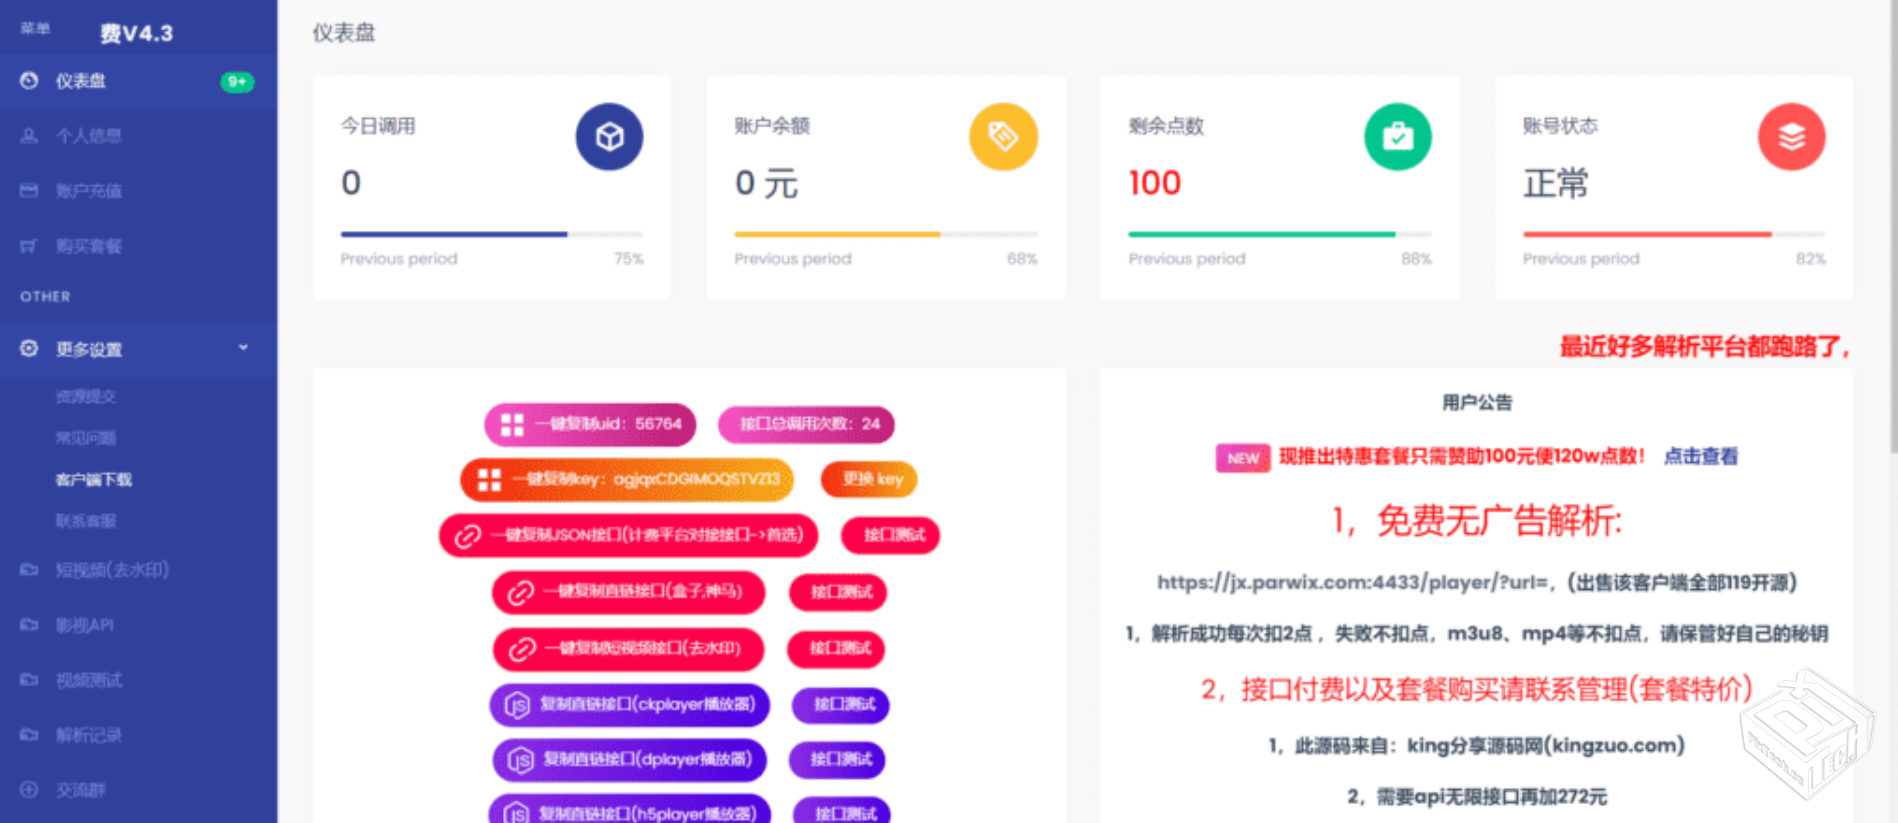Open 仪表盘 in the sidebar menu
Viewport: 1898px width, 823px height.
point(81,81)
